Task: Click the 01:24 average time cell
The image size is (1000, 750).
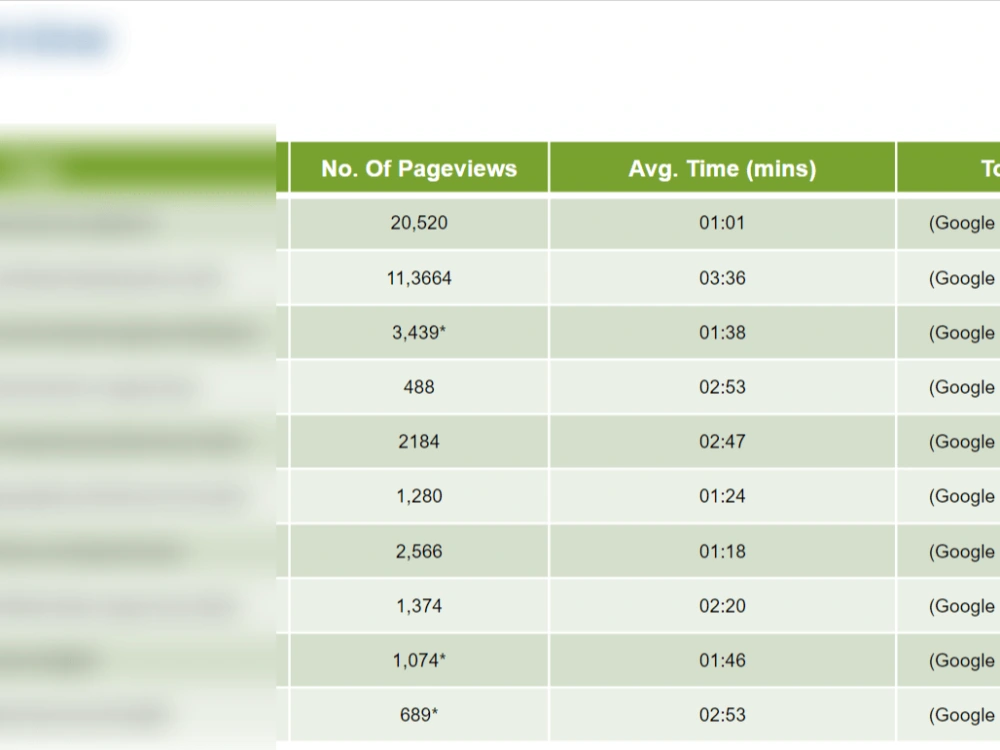Action: click(x=722, y=496)
